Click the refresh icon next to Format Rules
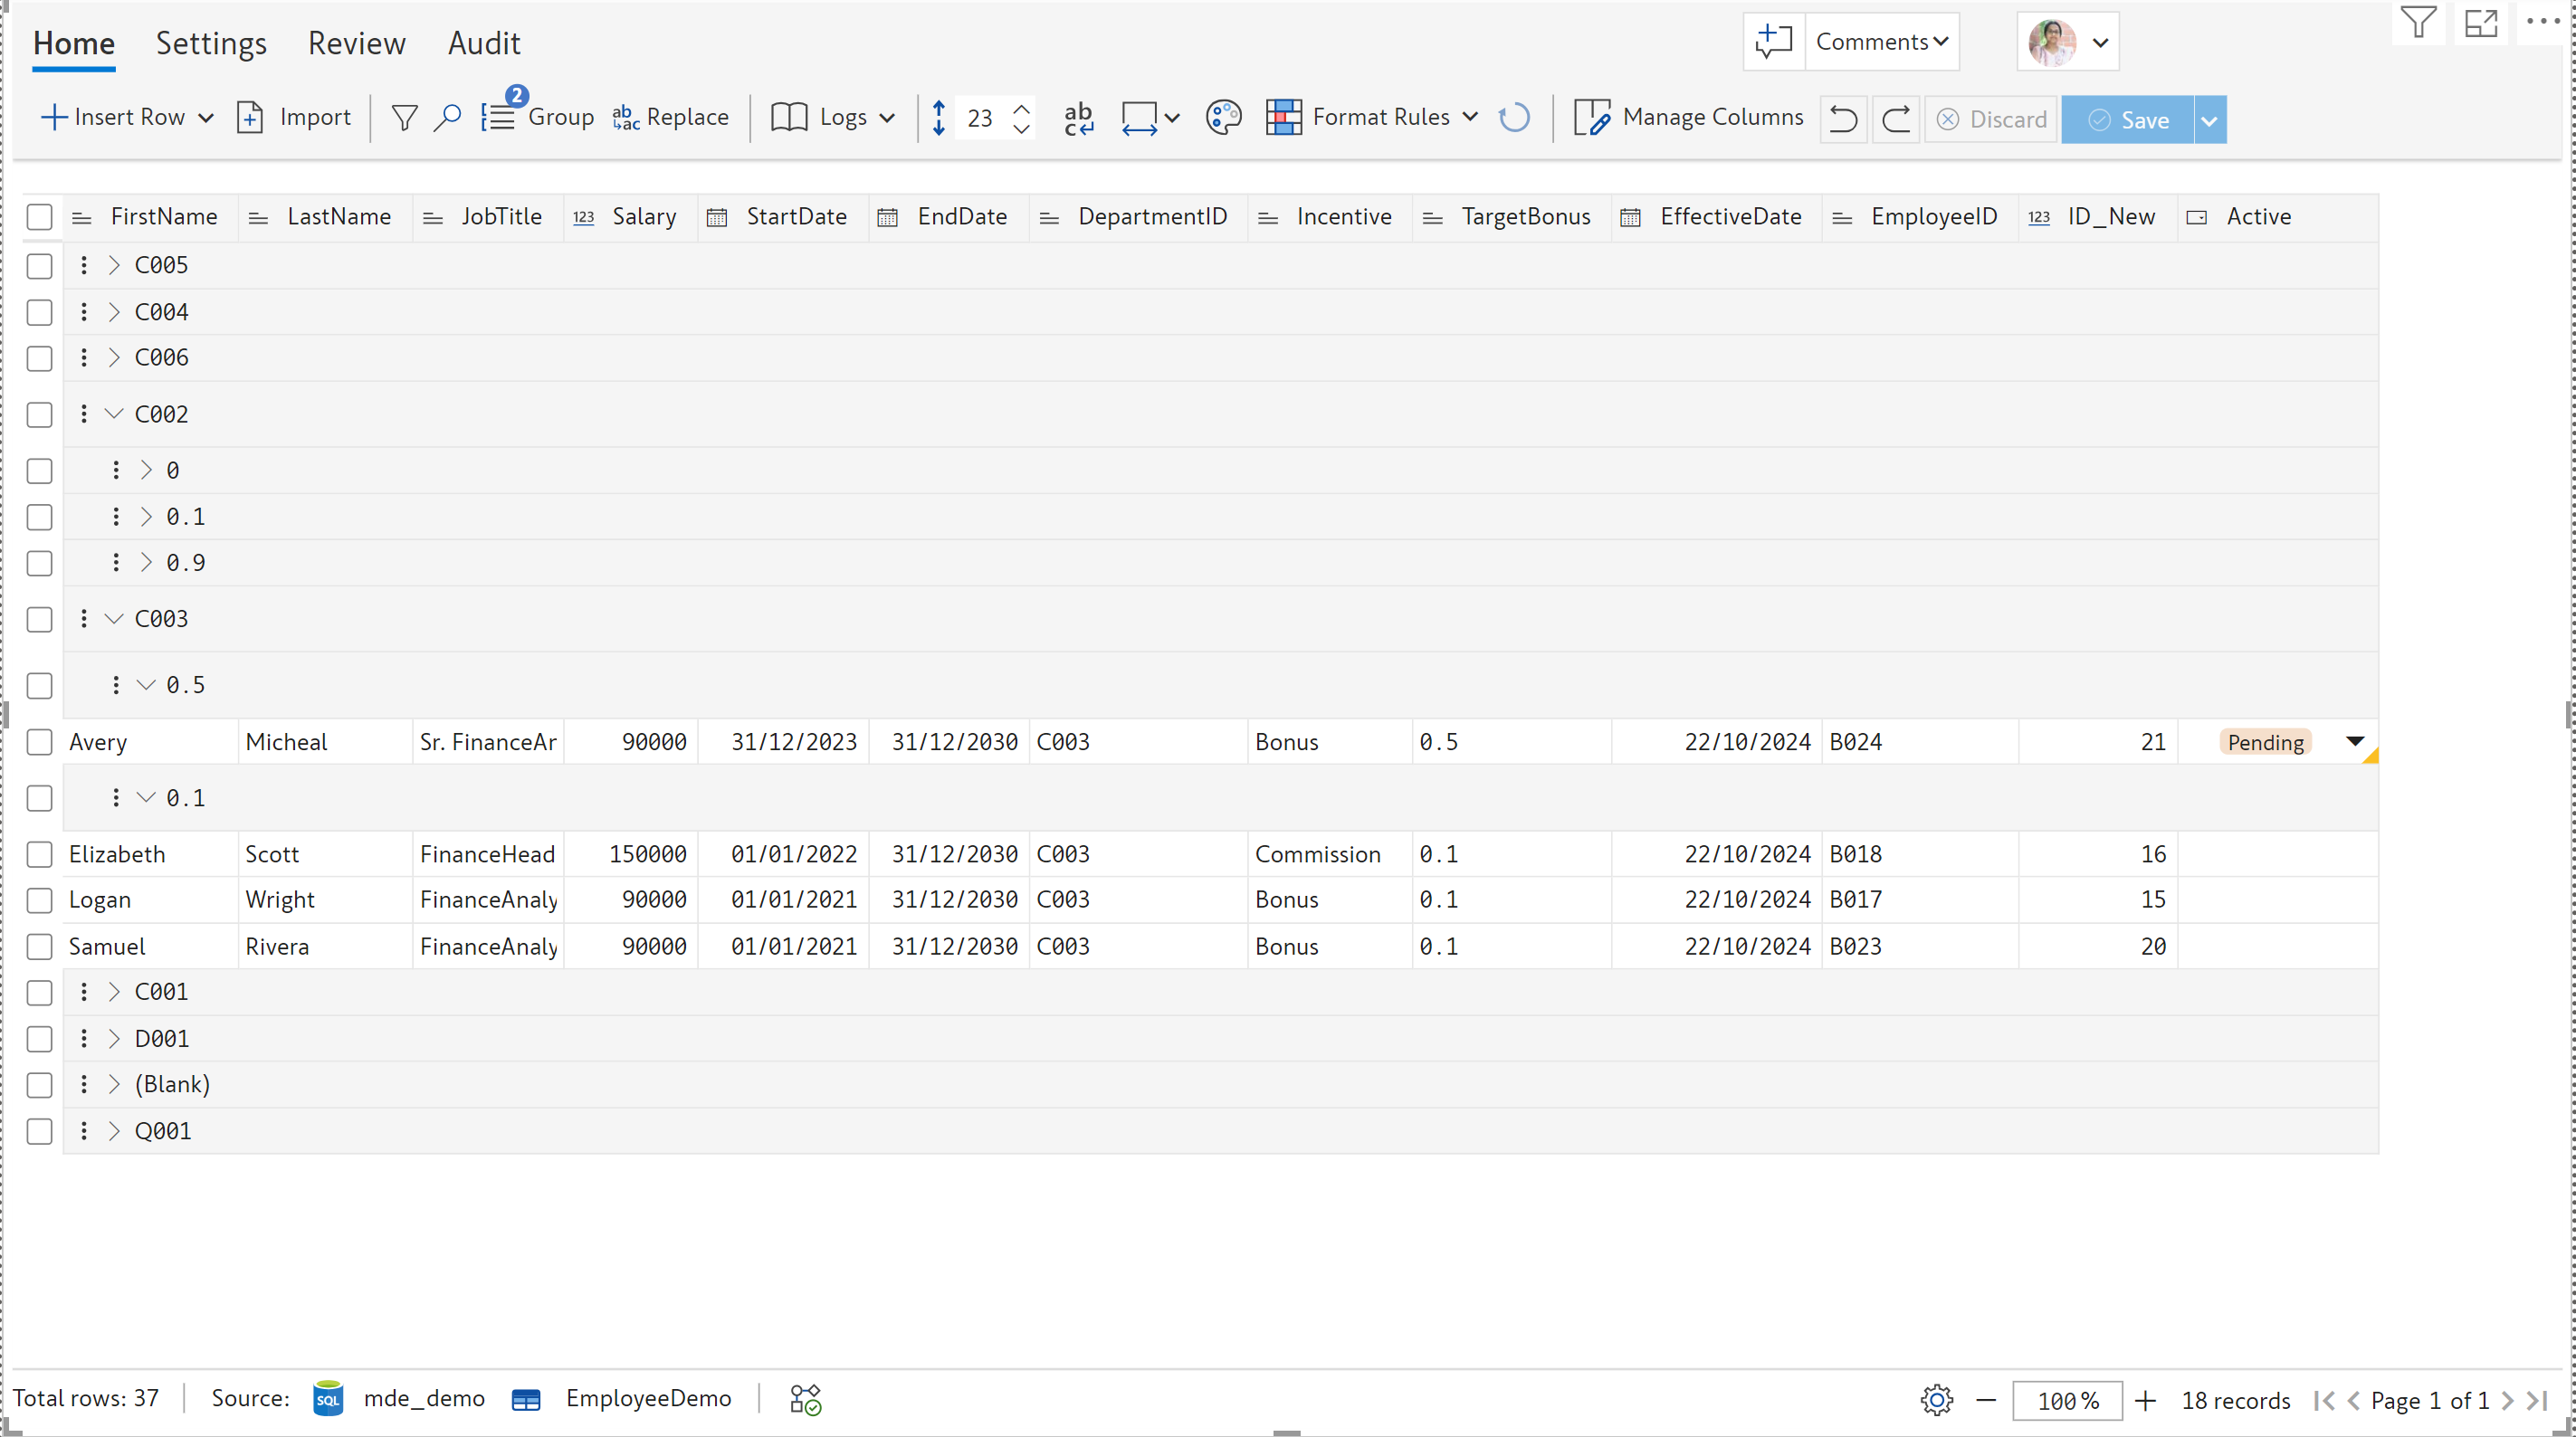The height and width of the screenshot is (1437, 2576). pos(1514,118)
